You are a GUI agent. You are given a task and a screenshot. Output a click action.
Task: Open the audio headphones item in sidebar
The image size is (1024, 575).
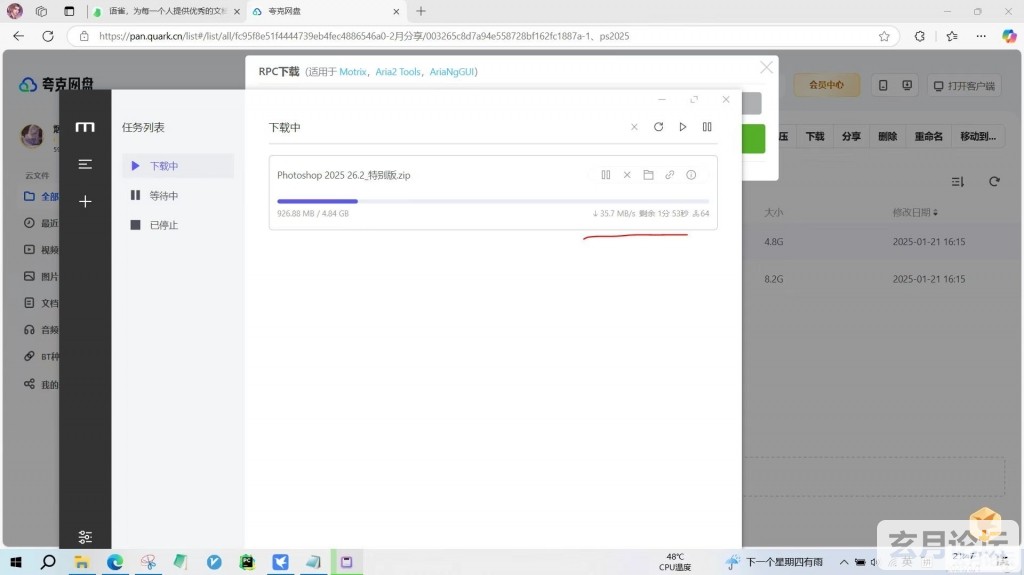coord(40,330)
